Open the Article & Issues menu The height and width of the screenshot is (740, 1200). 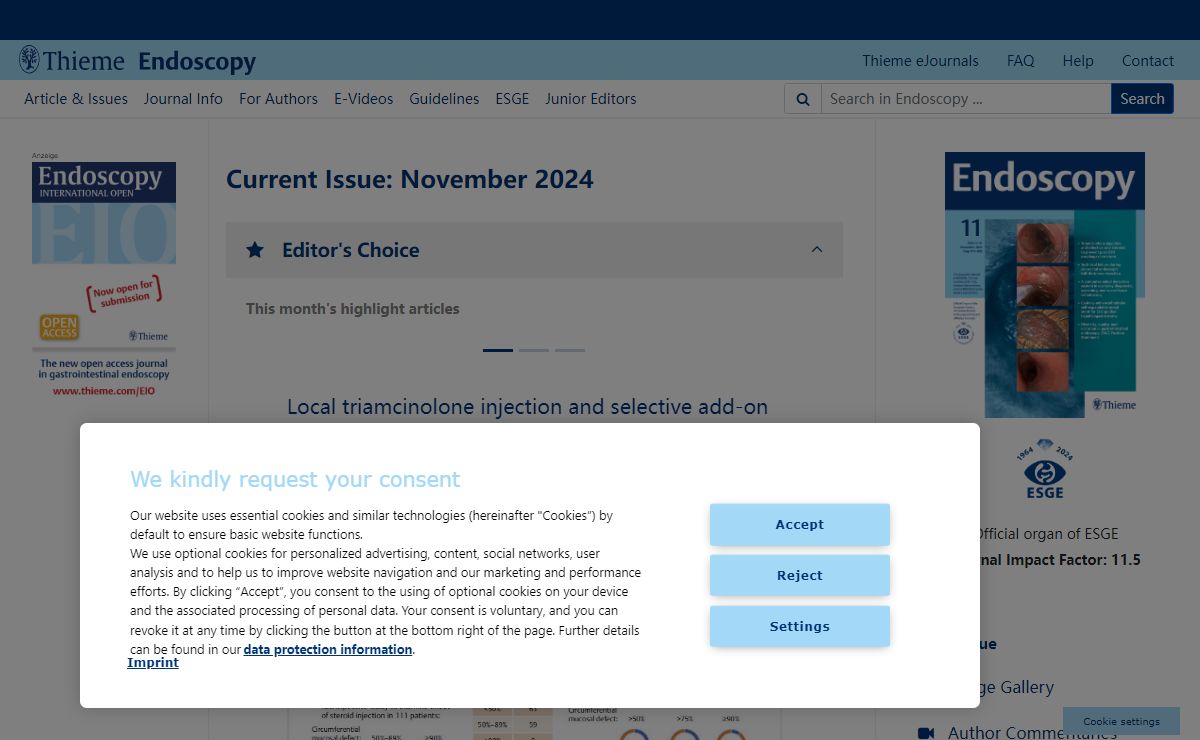(x=76, y=99)
